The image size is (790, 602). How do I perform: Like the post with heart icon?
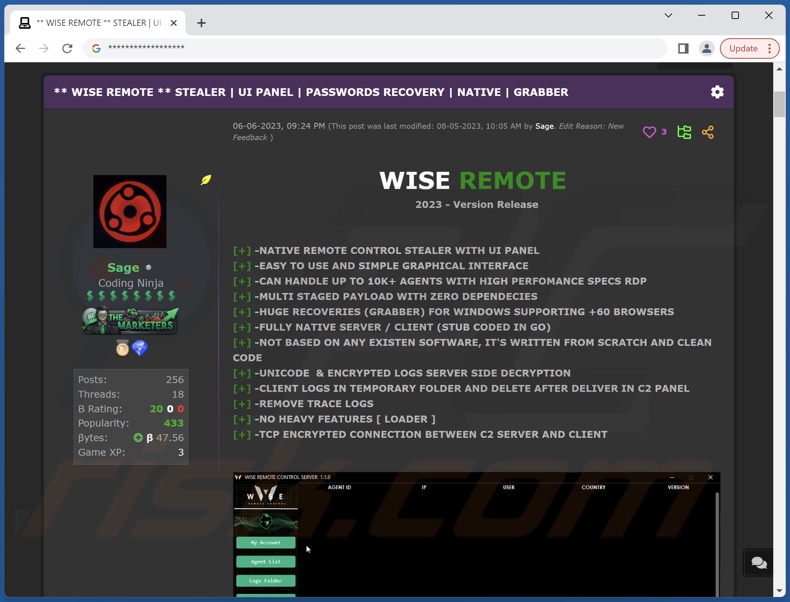click(x=649, y=132)
